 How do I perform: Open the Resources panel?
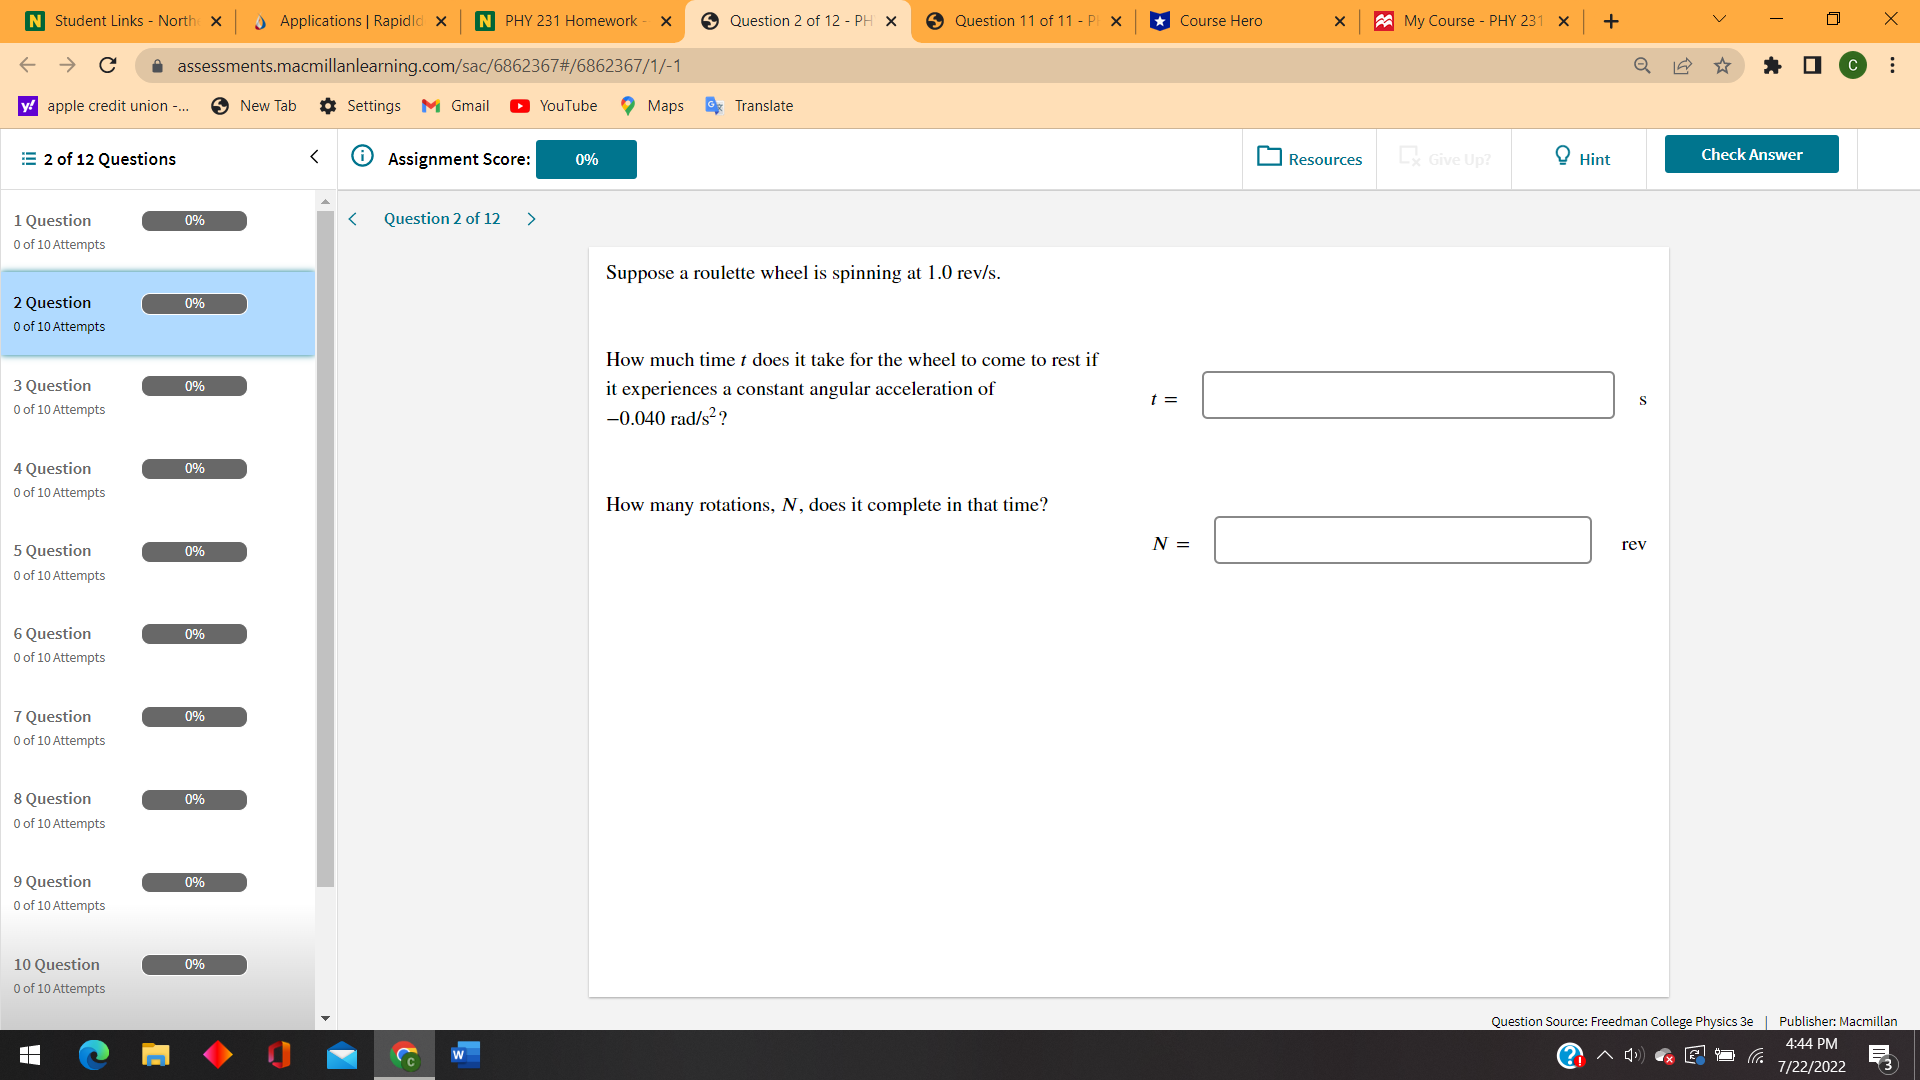tap(1309, 158)
